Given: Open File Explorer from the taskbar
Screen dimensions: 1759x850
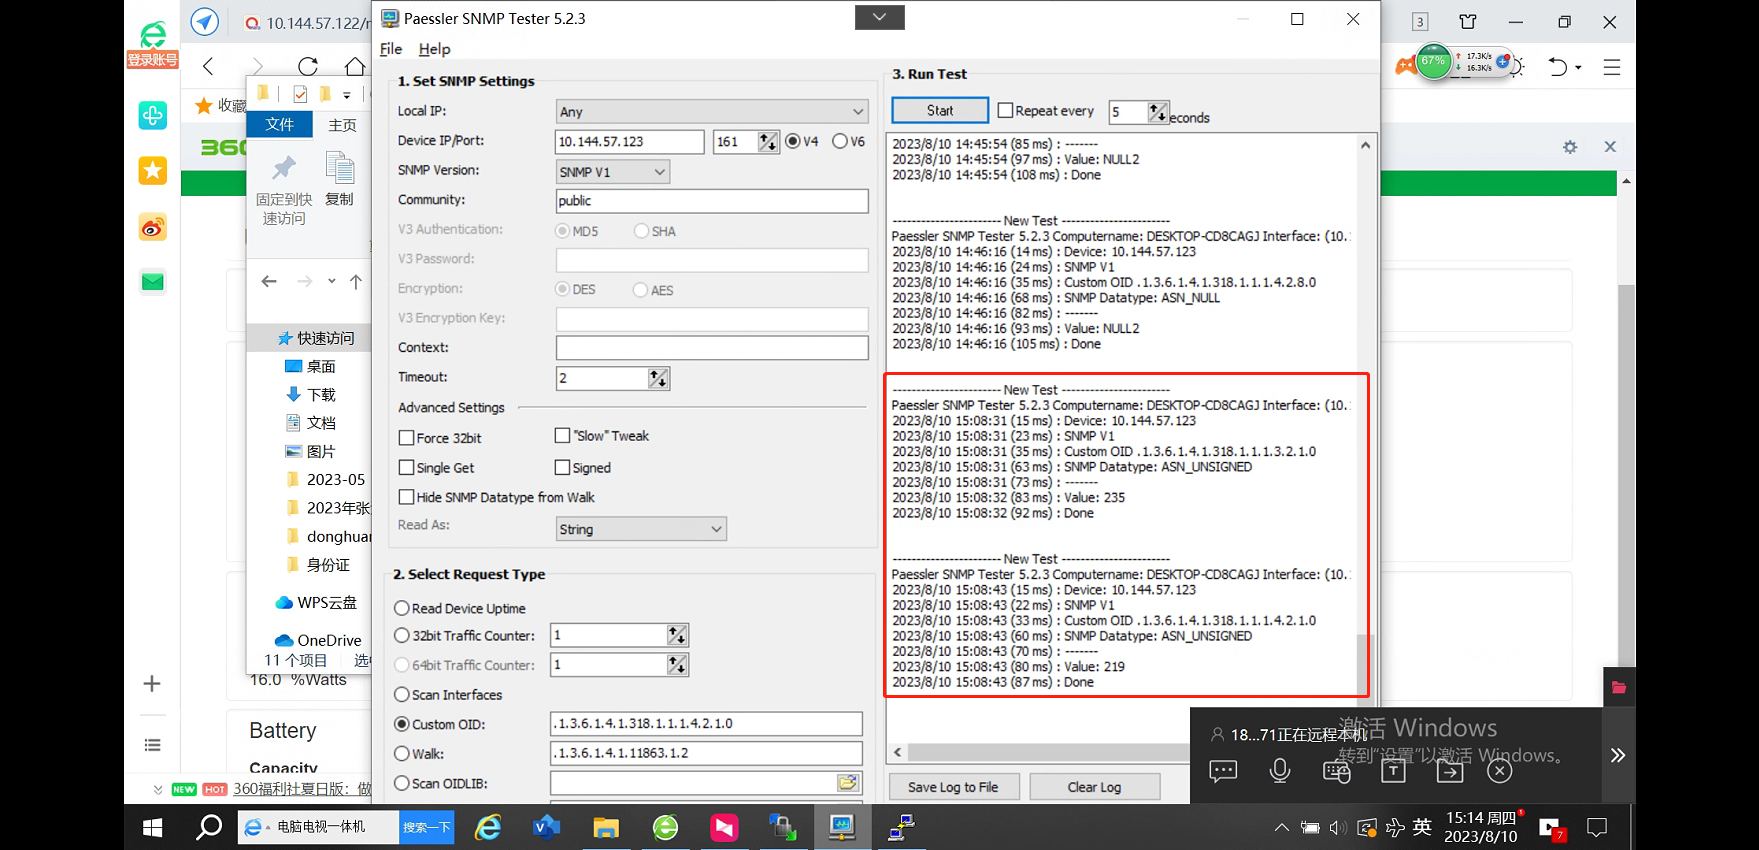Looking at the screenshot, I should (x=606, y=827).
